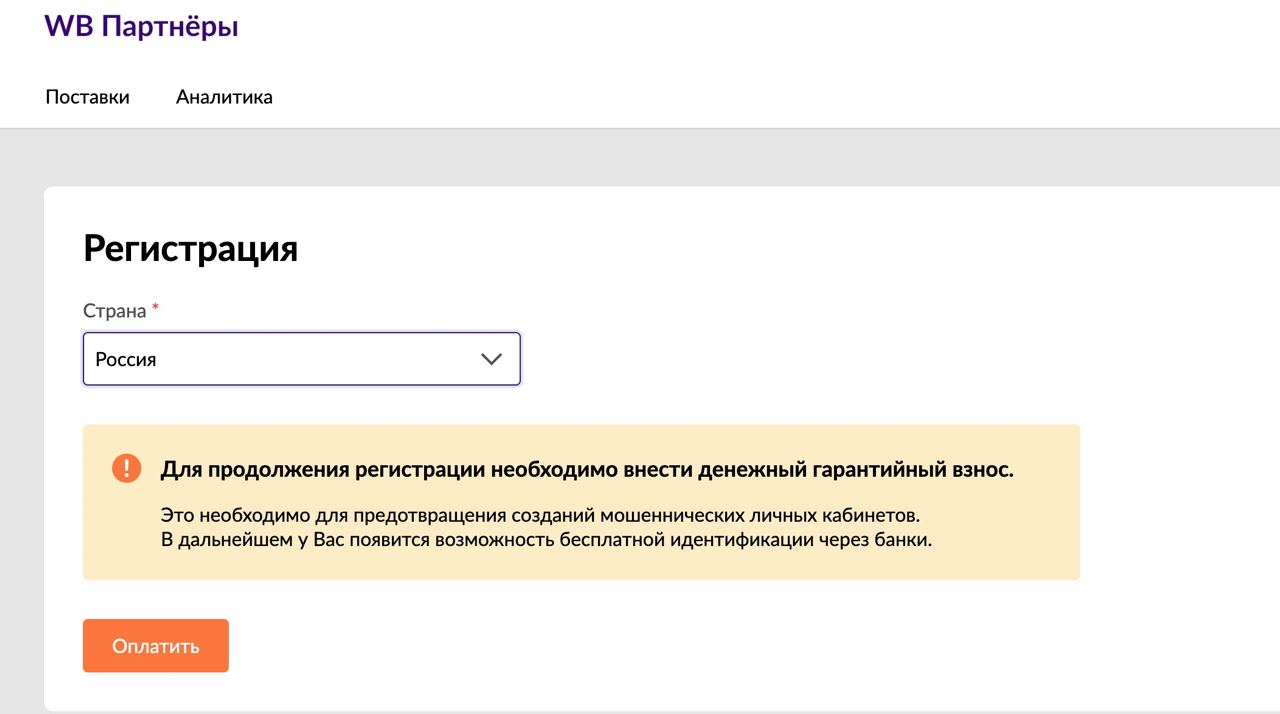1280x714 pixels.
Task: Click the line about мошеннических личных кабинетов
Action: click(540, 516)
